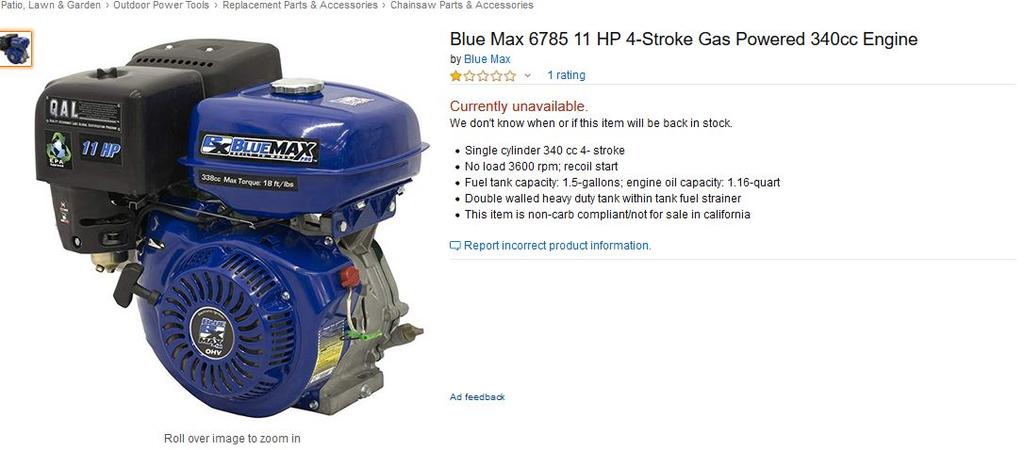Click the one-star rating icon
Viewport: 1024px width, 450px height.
pyautogui.click(x=456, y=76)
